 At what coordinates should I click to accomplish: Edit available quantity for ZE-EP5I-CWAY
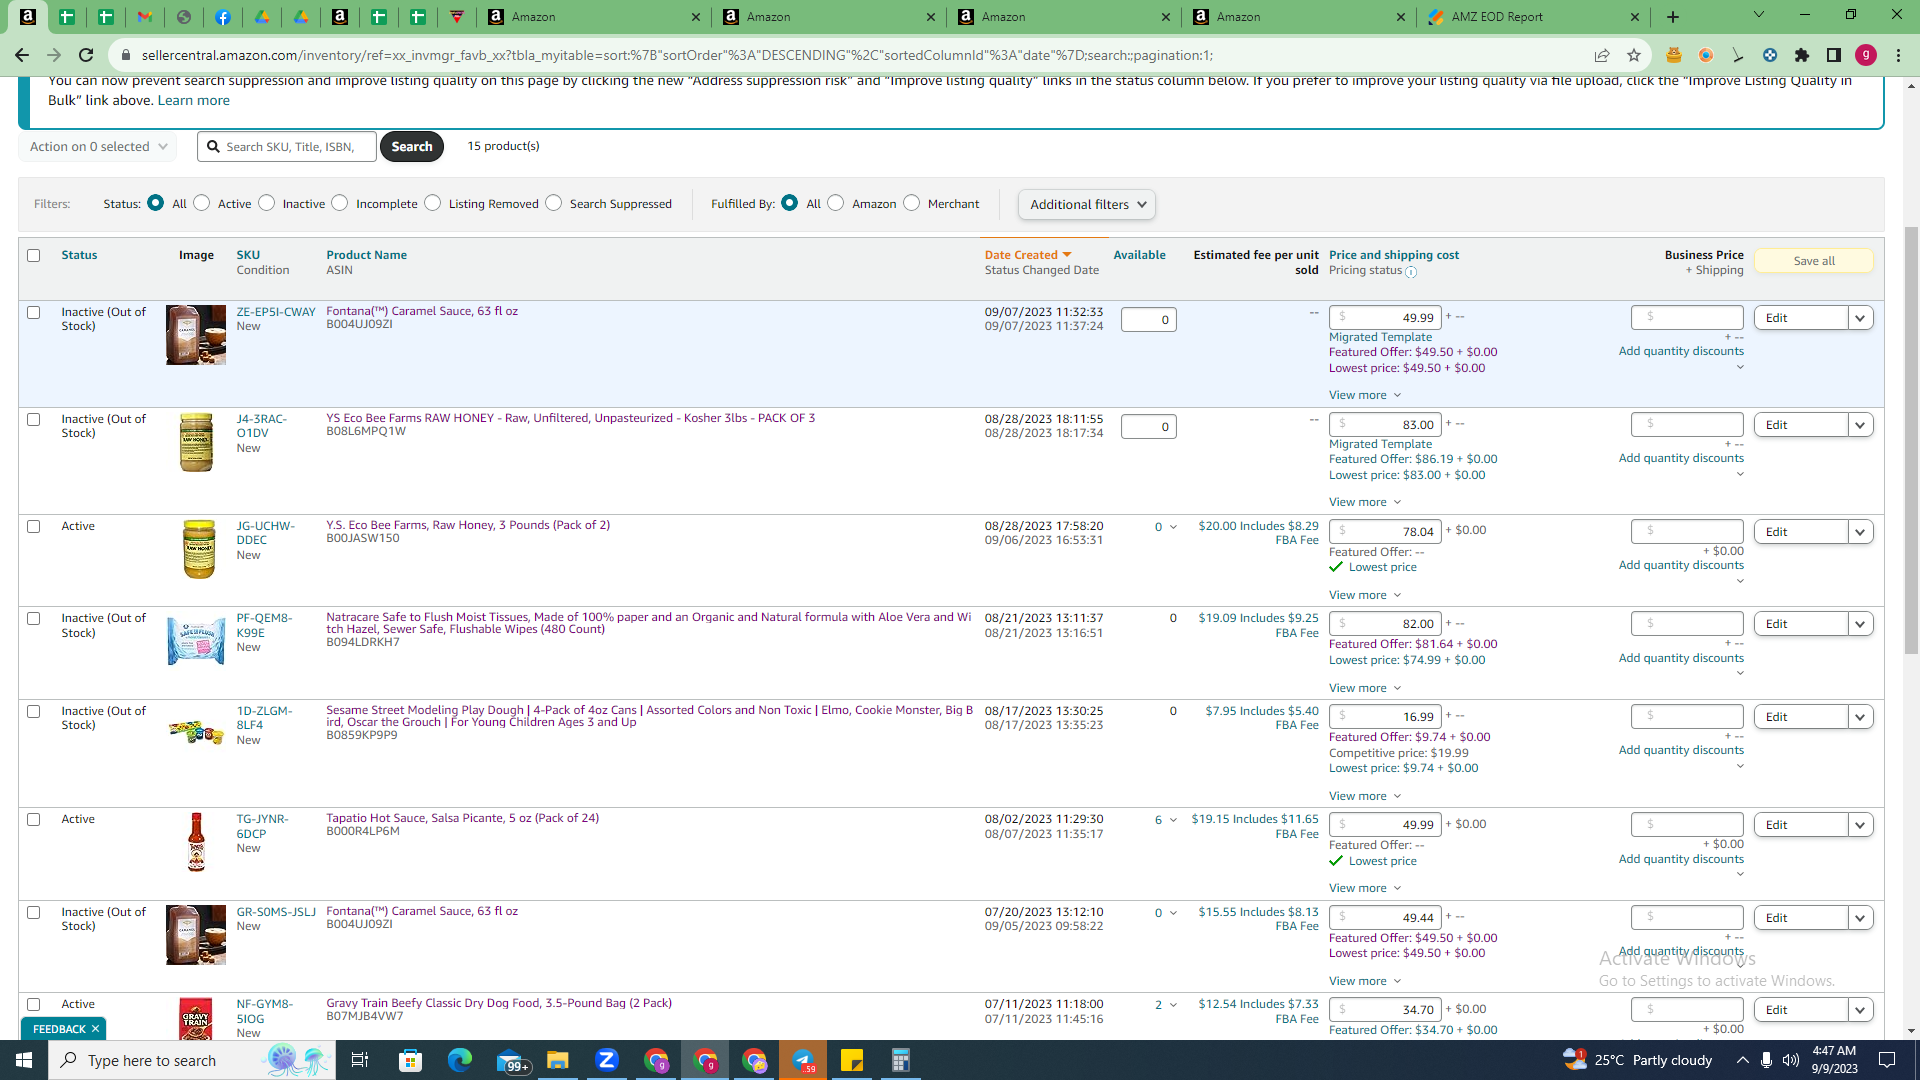1148,320
